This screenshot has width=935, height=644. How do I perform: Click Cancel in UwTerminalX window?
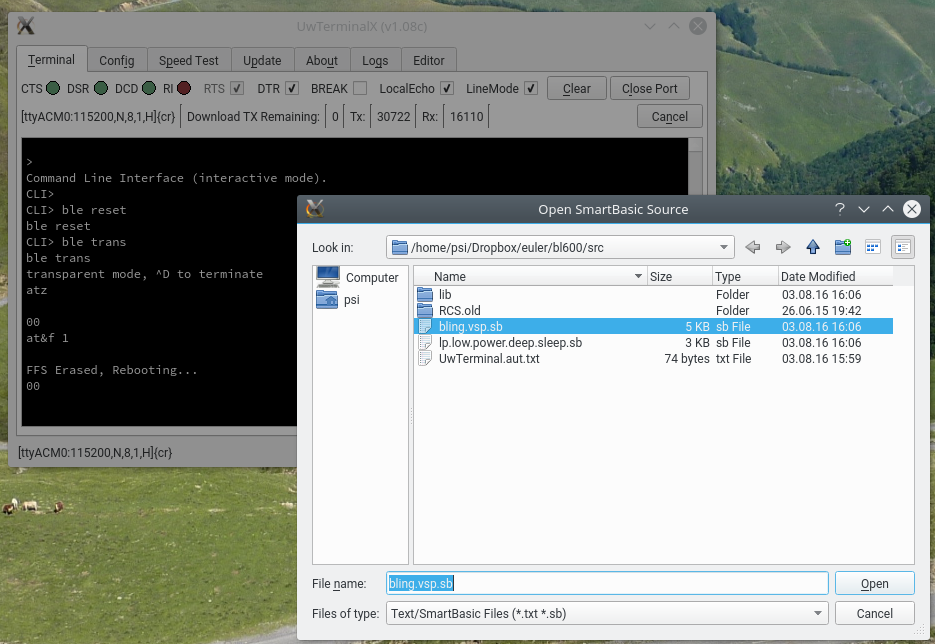670,116
